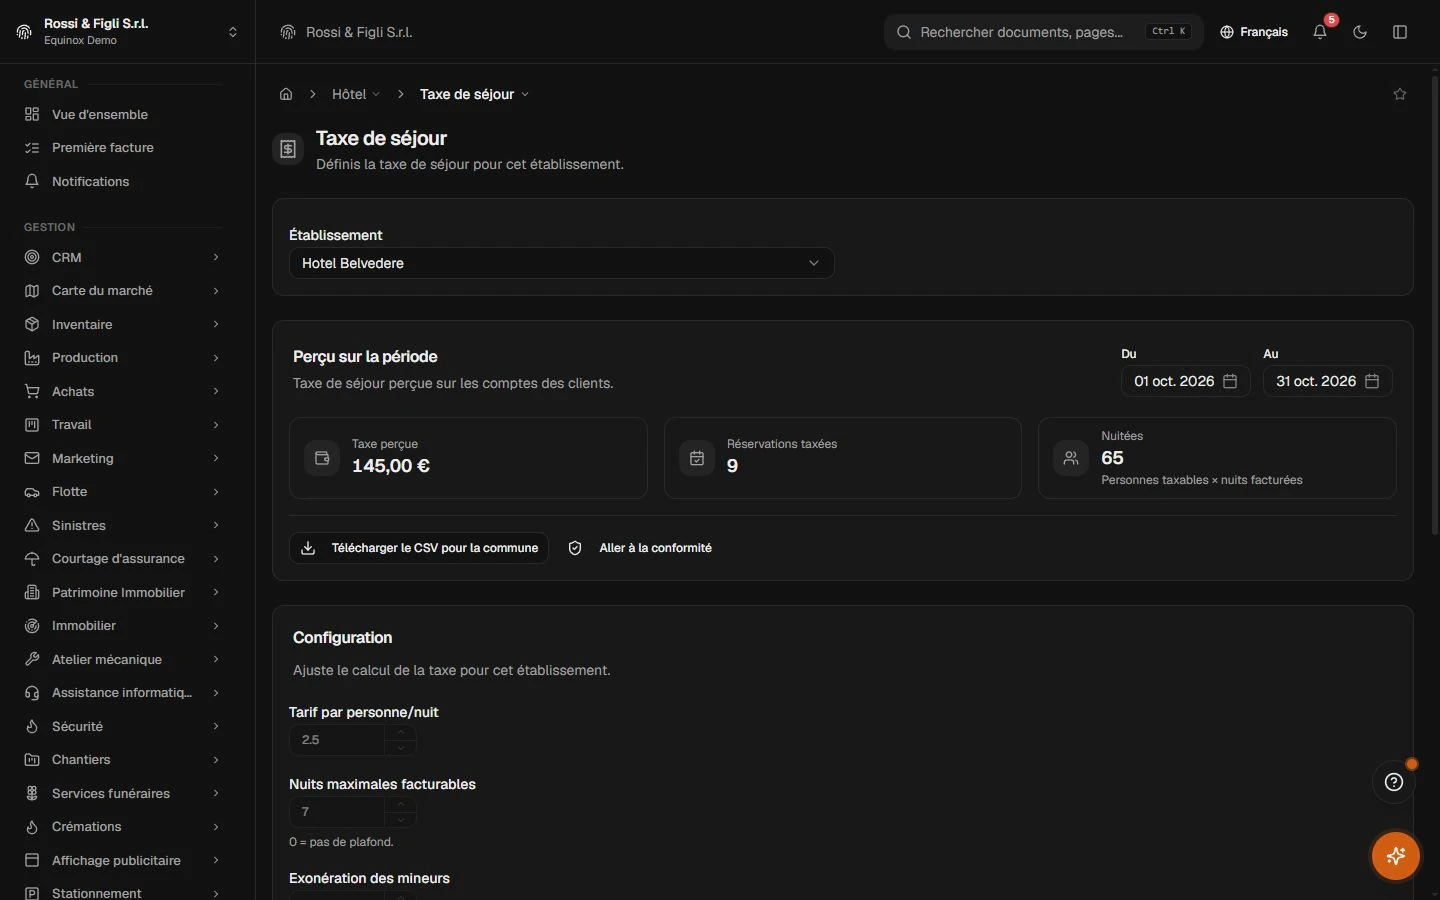The height and width of the screenshot is (900, 1440).
Task: Open the Rossi & Figli company switcher
Action: 128,32
